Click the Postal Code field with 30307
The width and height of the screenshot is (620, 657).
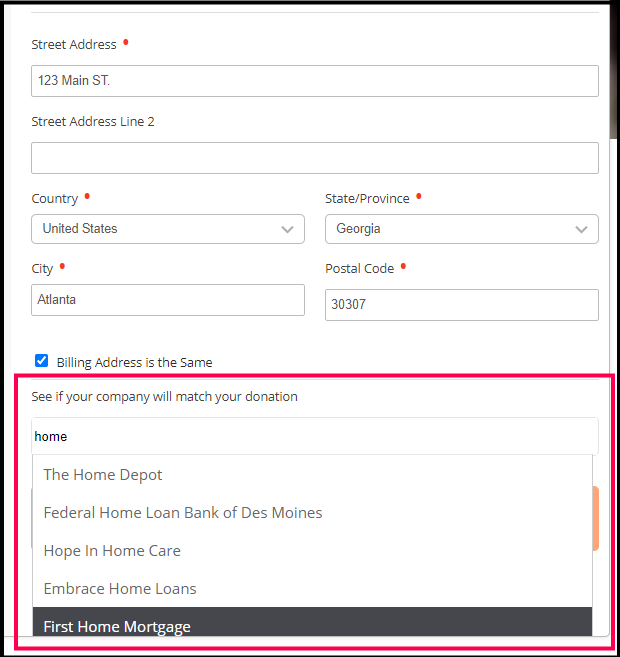click(x=462, y=305)
